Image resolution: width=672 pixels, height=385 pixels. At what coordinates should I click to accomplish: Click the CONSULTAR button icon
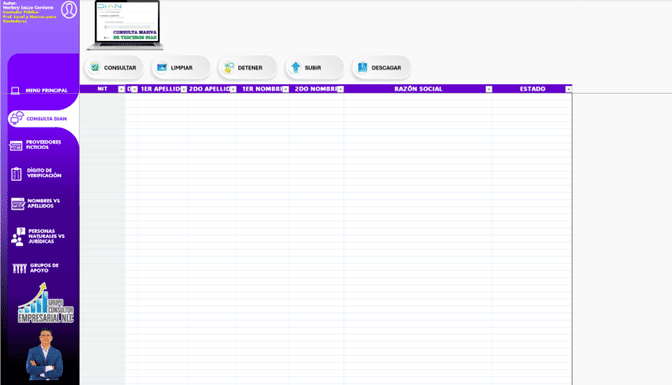(95, 67)
